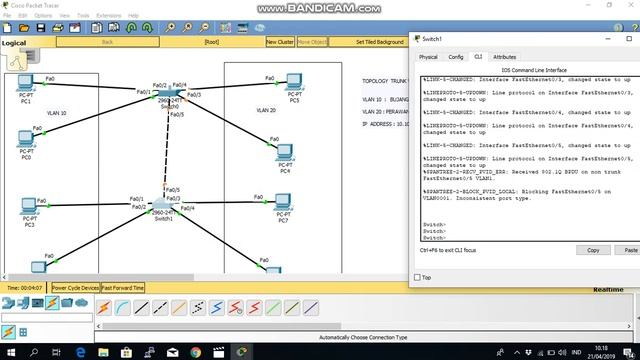Click the Back button in Logical bar
The image size is (640, 360).
tap(107, 42)
